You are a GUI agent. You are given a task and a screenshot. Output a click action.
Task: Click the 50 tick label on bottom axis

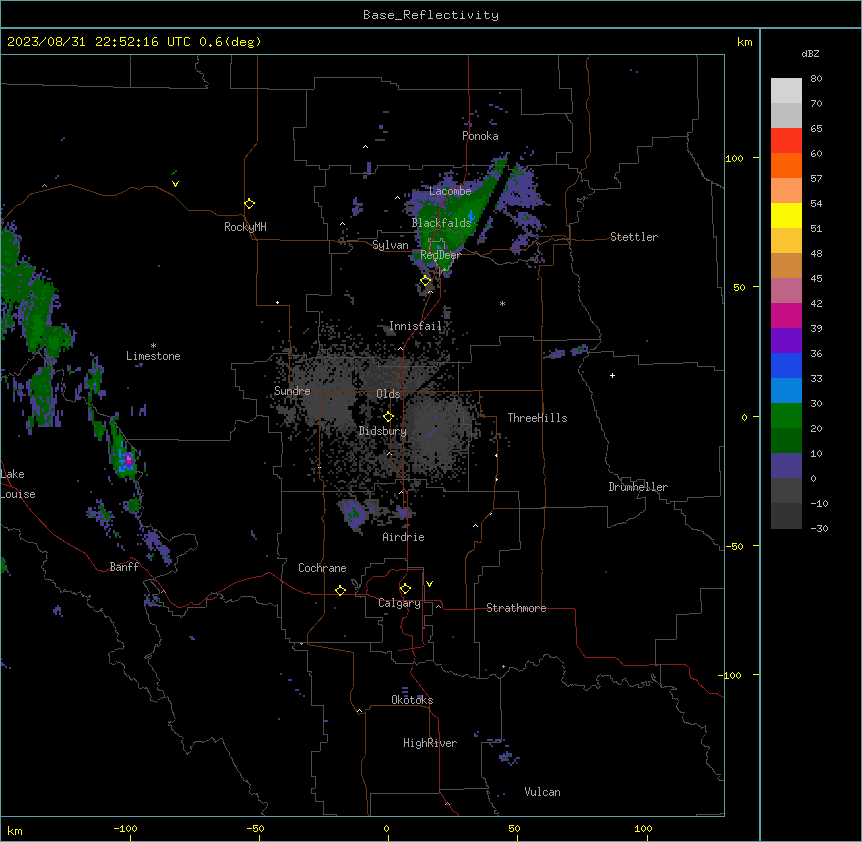514,828
